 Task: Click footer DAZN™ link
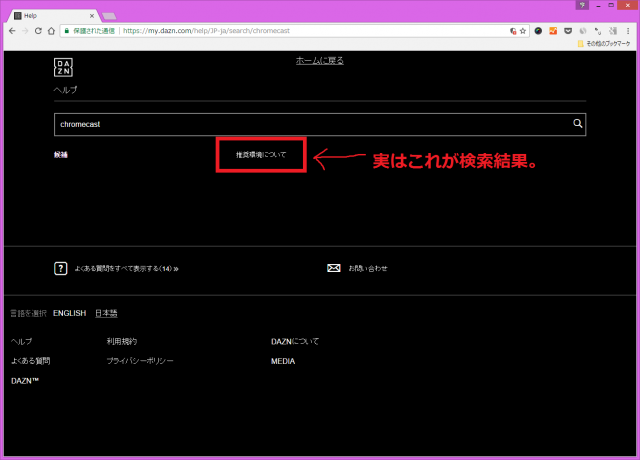click(25, 381)
